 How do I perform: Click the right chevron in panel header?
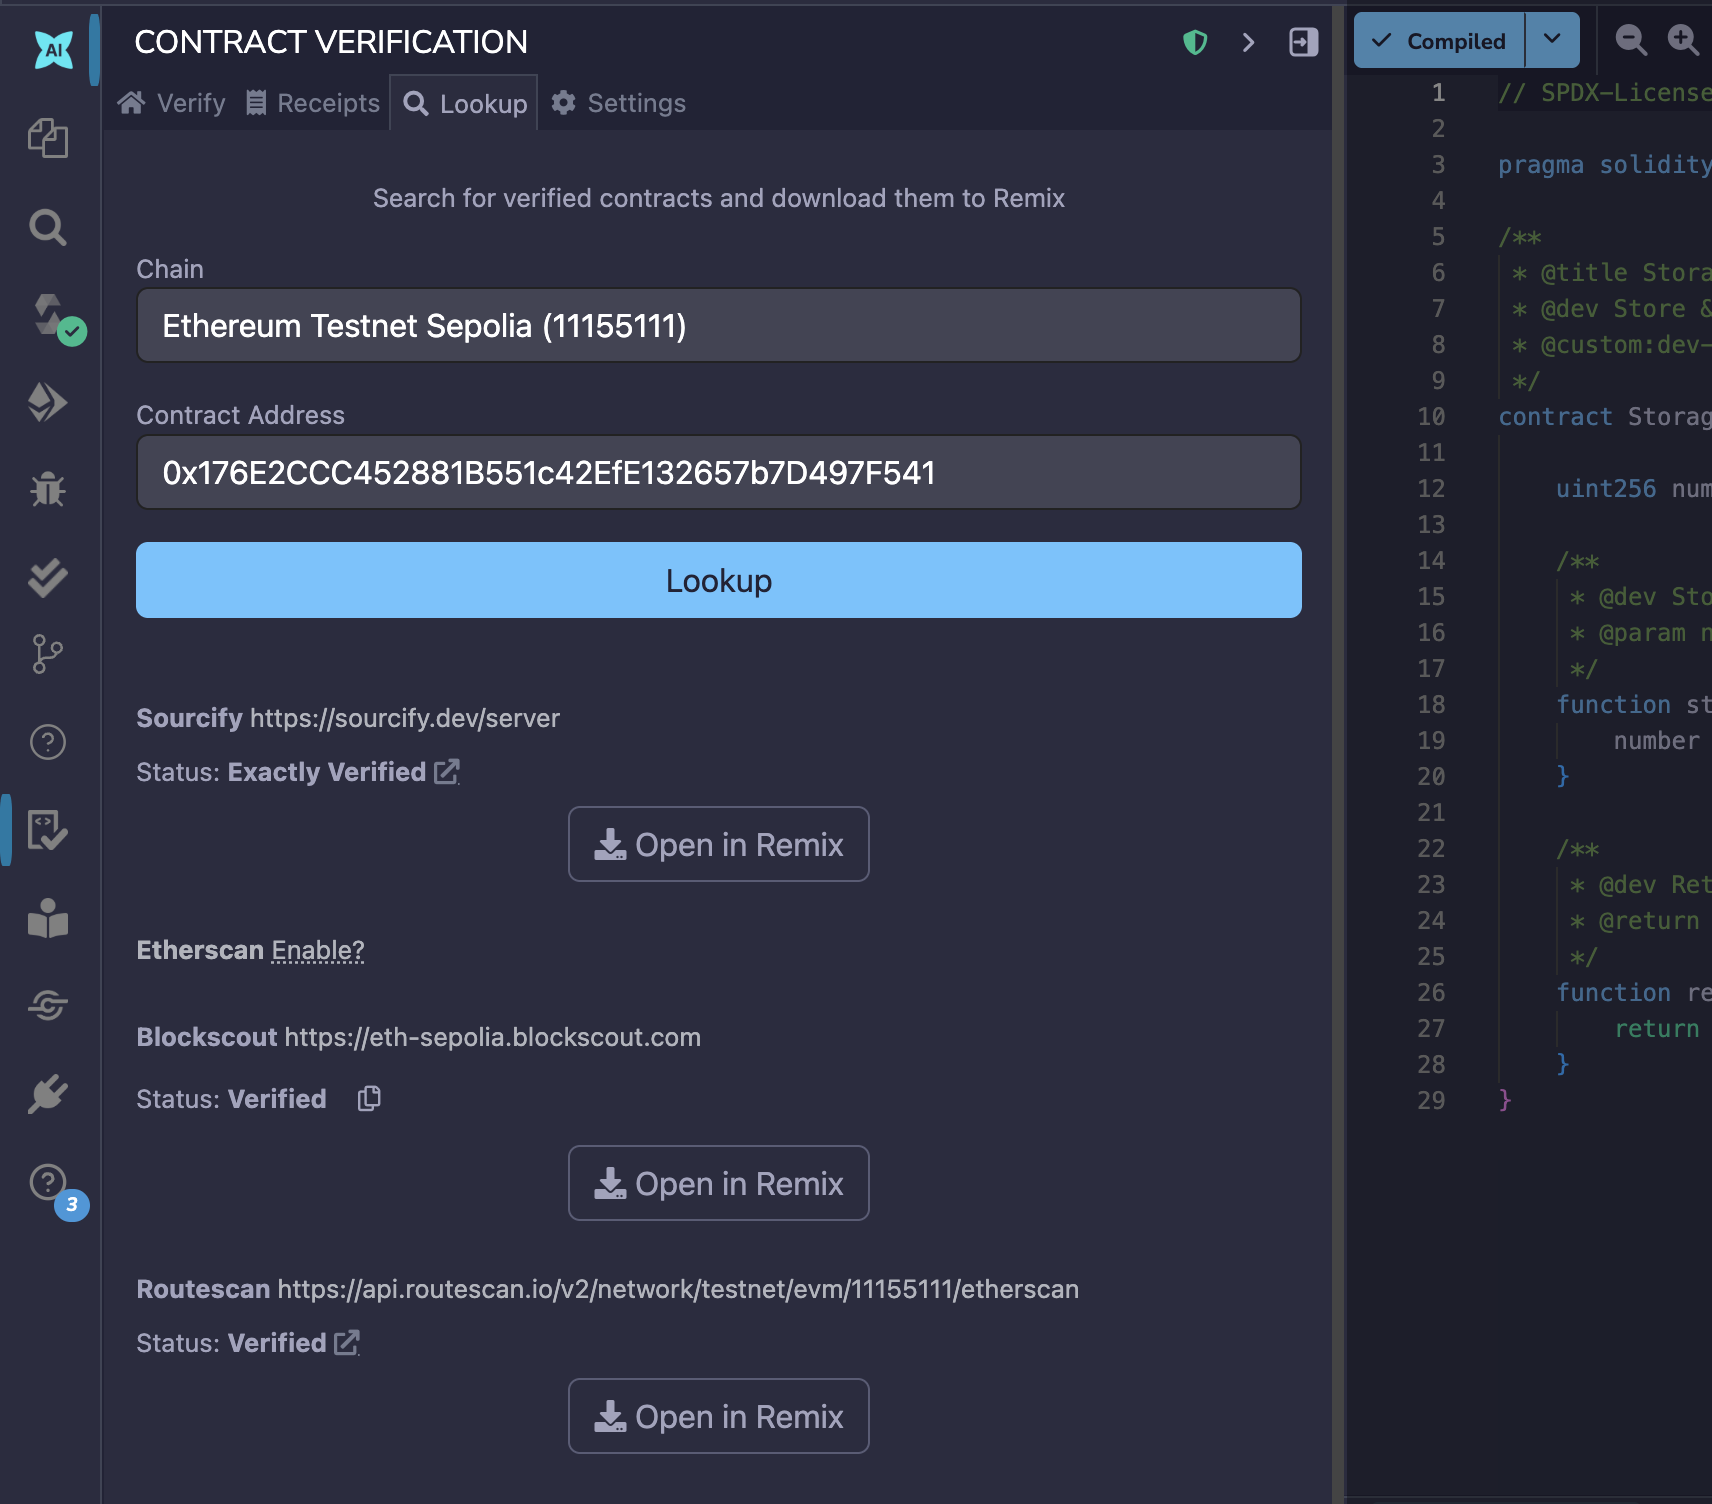pos(1248,42)
